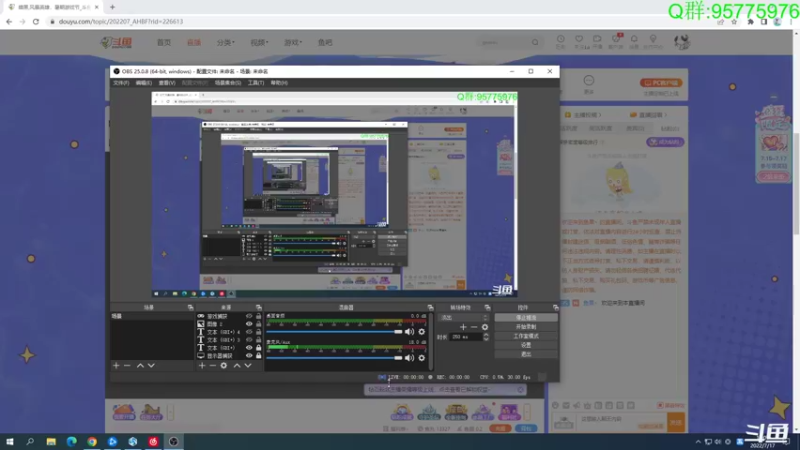Adjust the transition duration stepper arrows
Screen dimensions: 800x450
click(486, 337)
